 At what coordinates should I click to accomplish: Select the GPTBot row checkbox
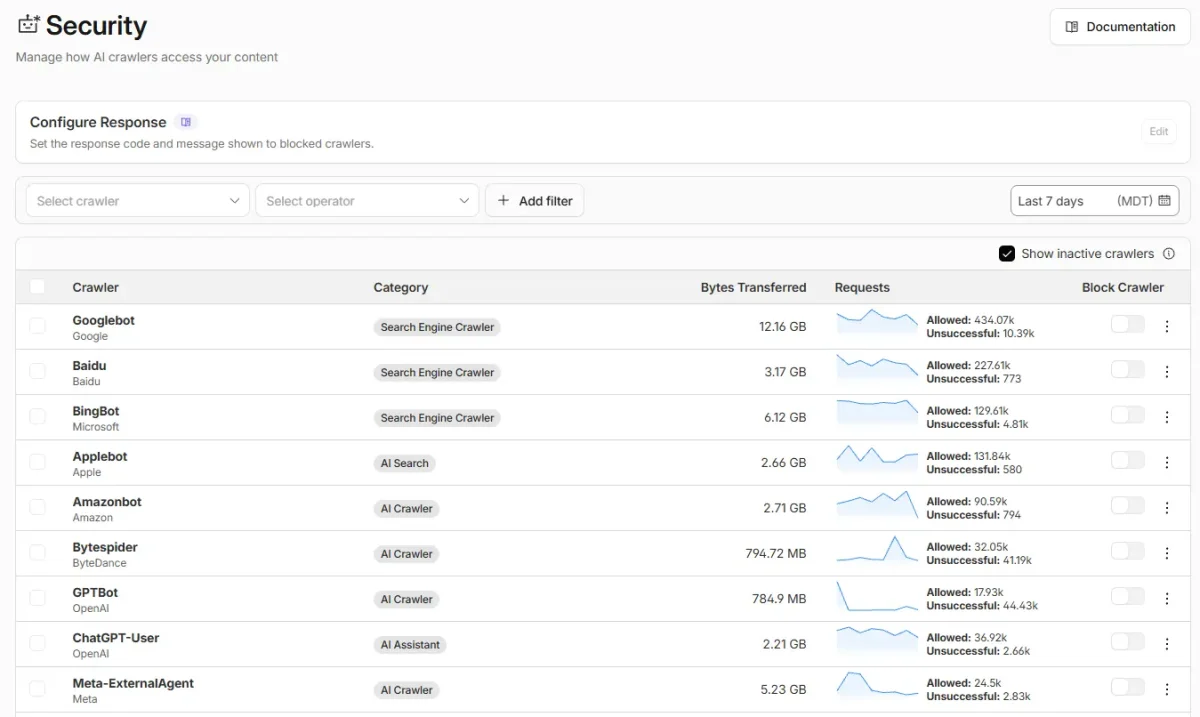click(37, 598)
